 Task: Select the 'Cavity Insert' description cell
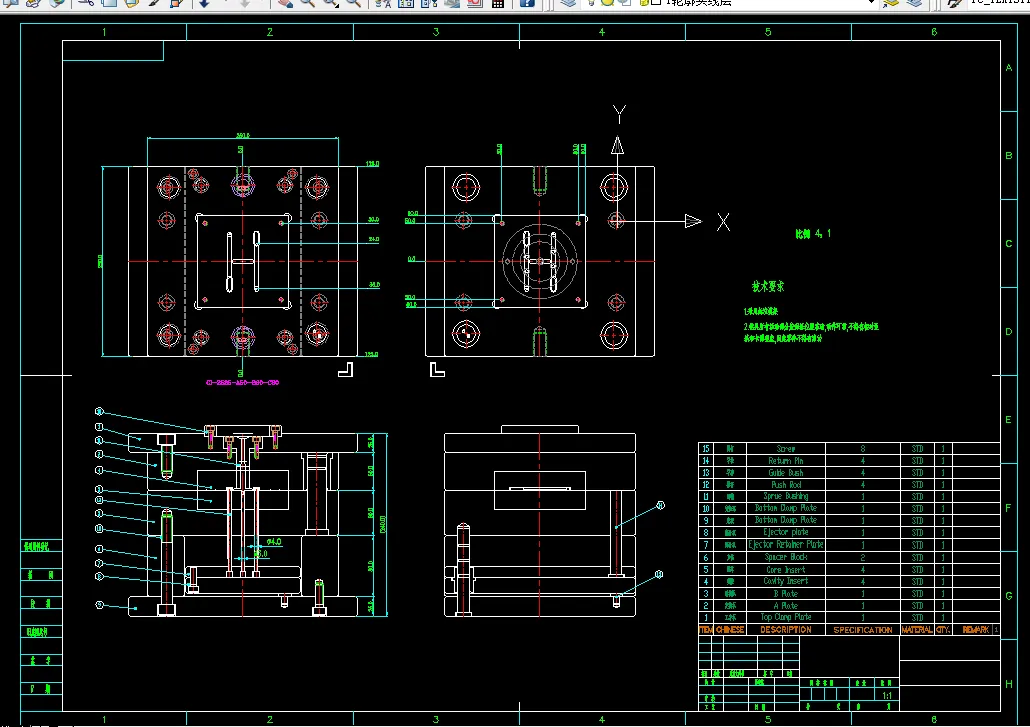786,581
